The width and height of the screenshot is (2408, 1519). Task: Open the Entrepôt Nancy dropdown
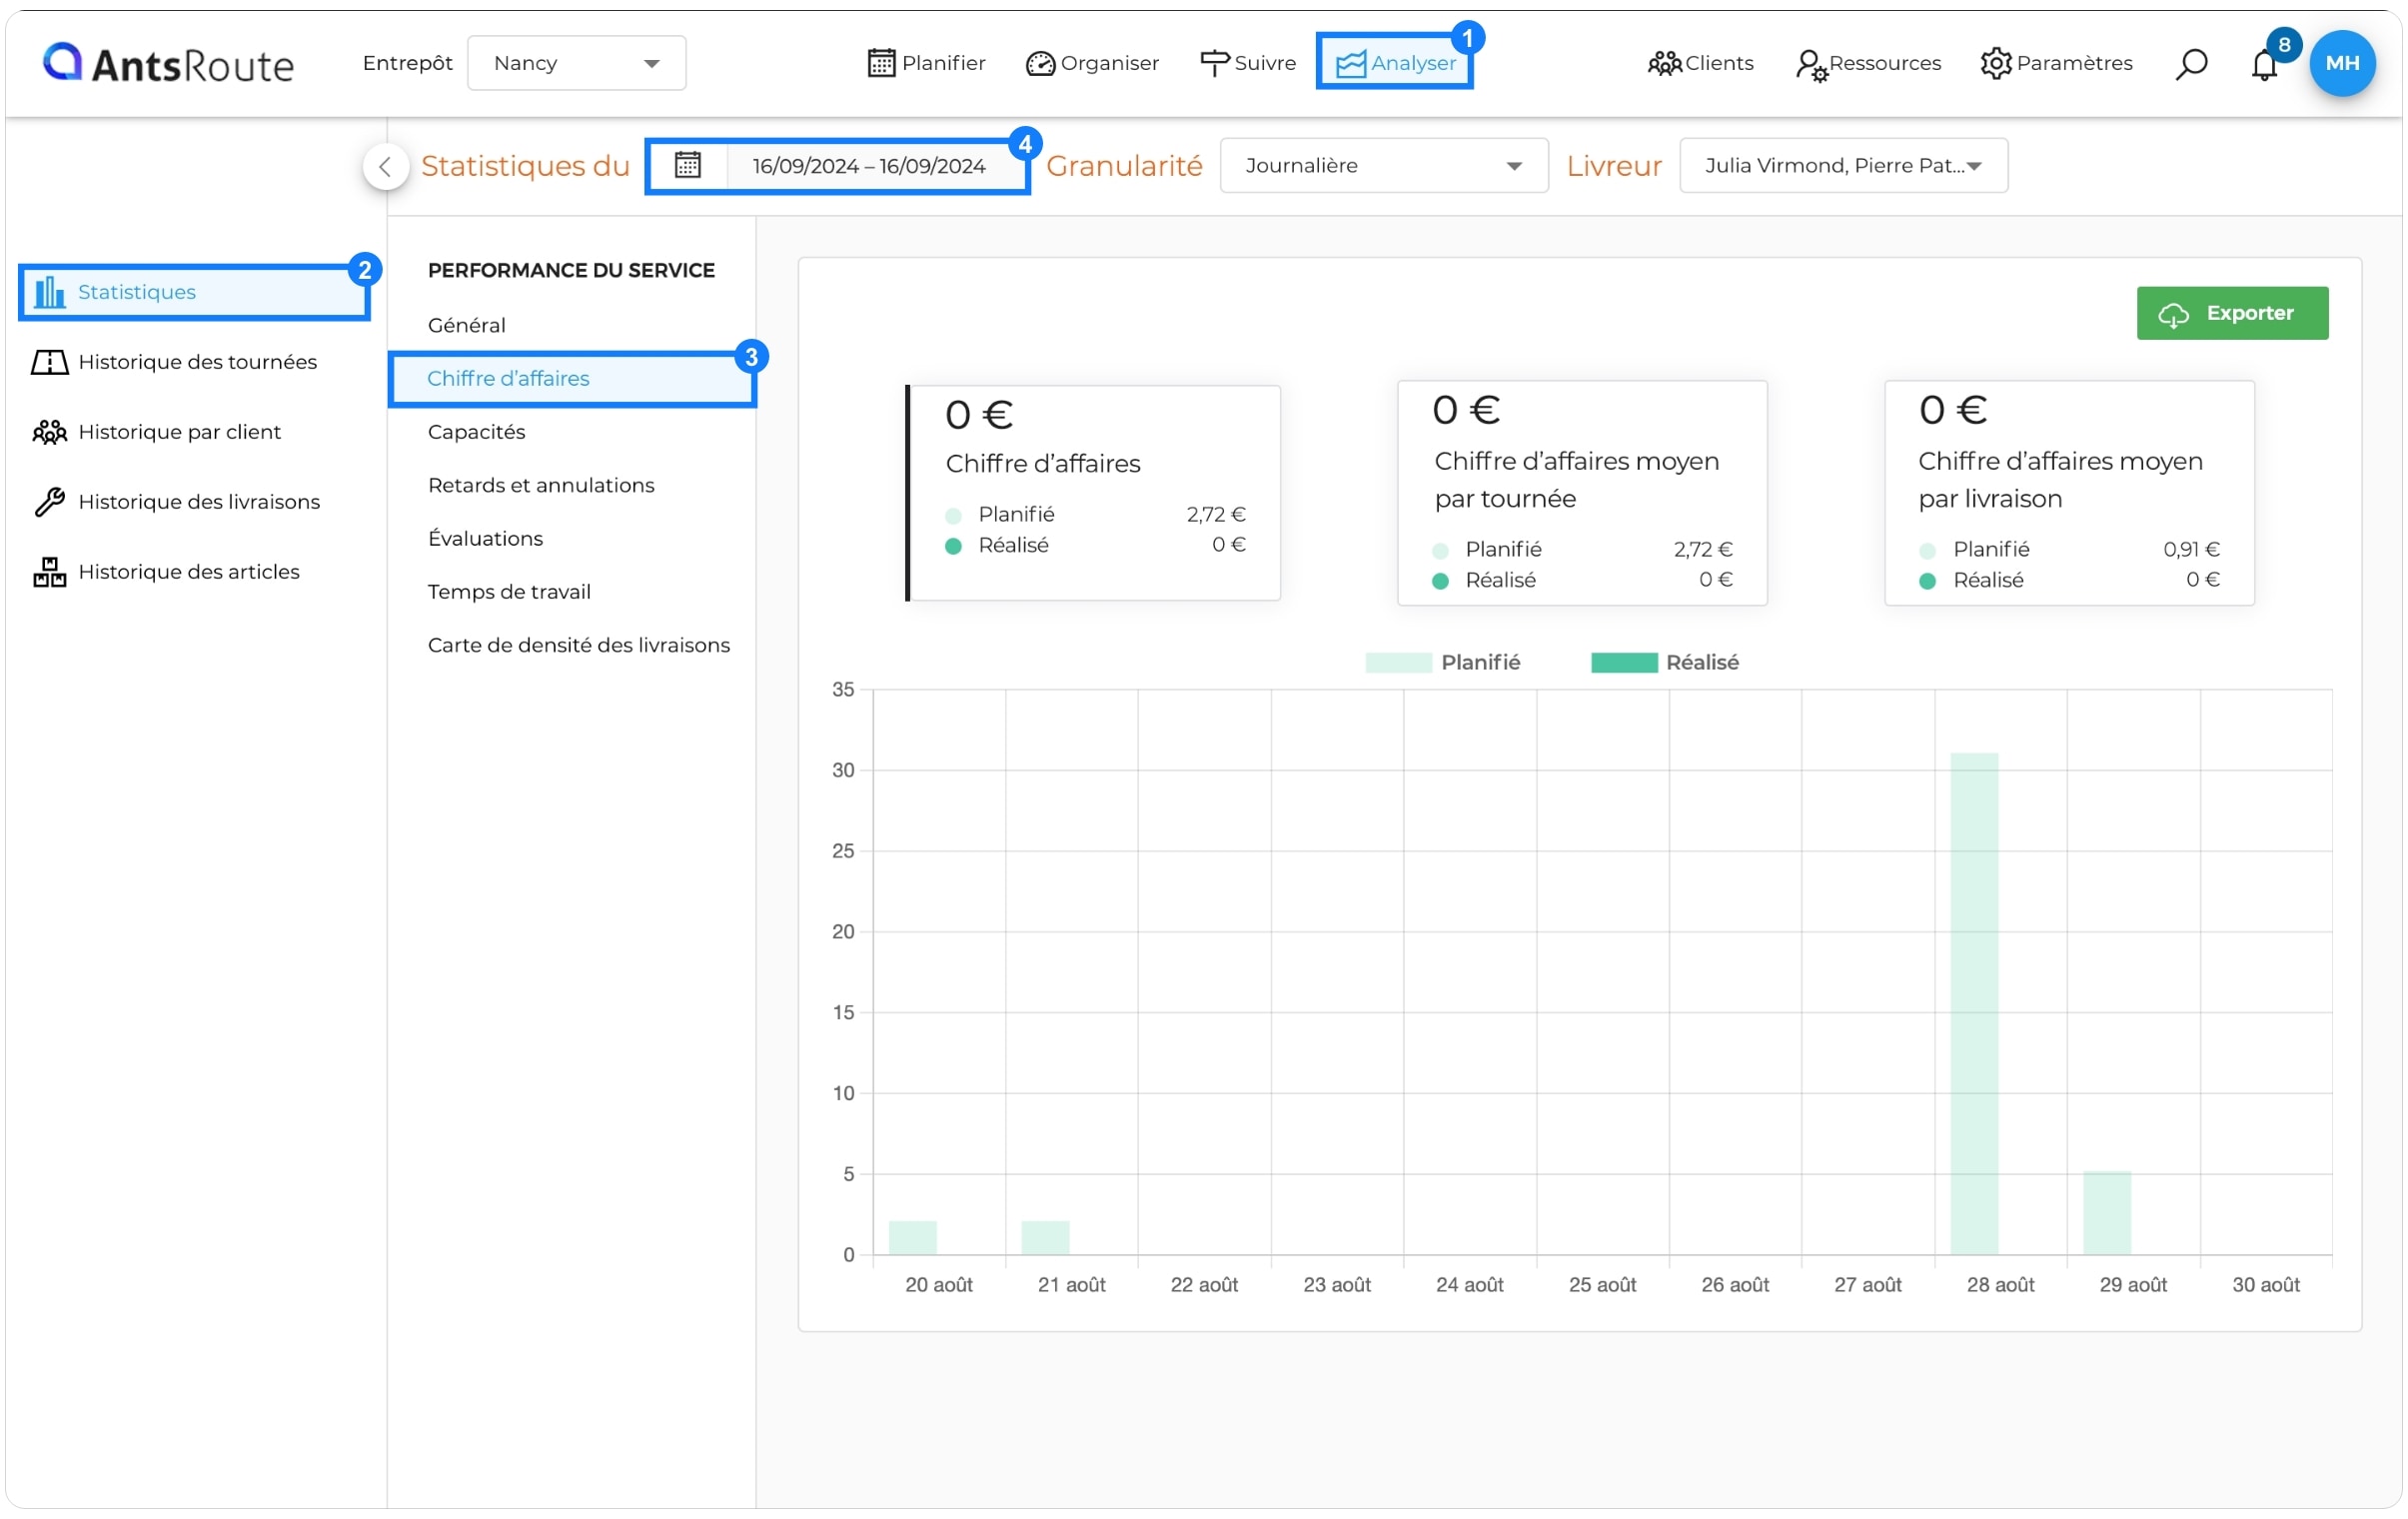pyautogui.click(x=576, y=63)
